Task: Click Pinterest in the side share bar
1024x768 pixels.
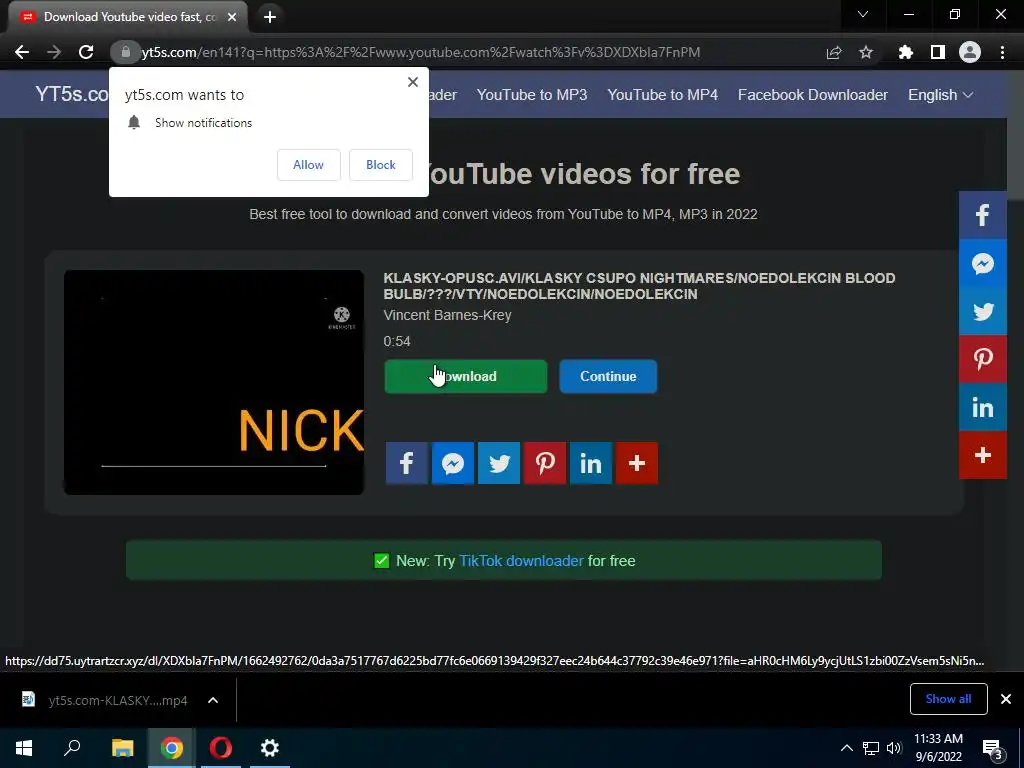Action: point(983,359)
